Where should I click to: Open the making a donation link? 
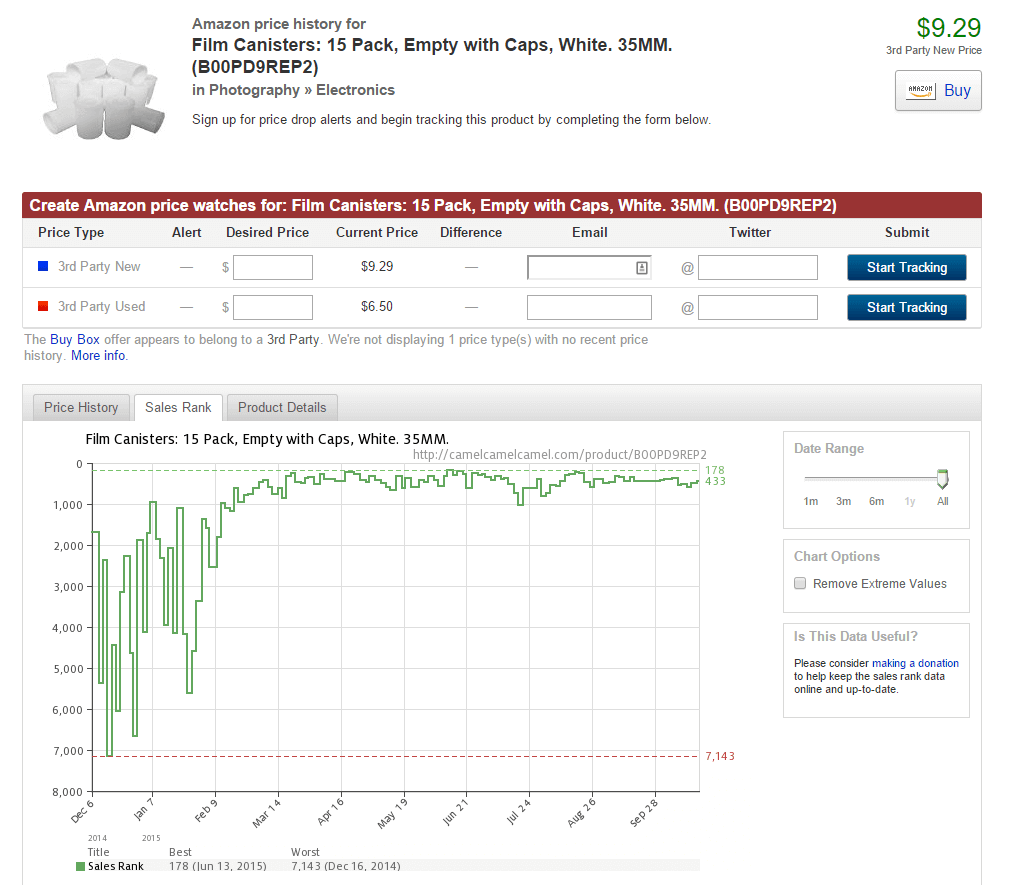point(915,663)
